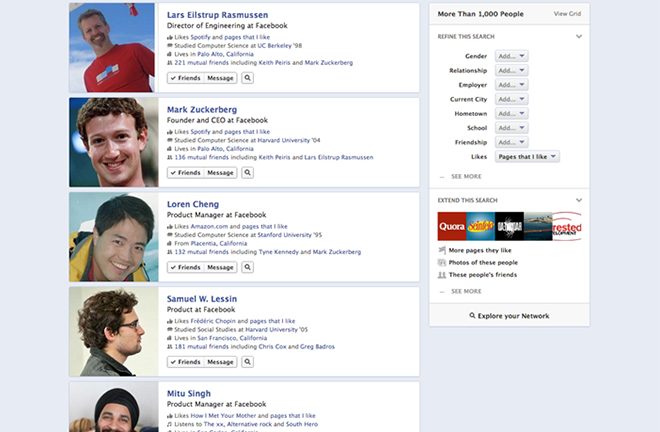Click search icon on Loren Cheng card
This screenshot has width=660, height=432.
click(x=248, y=267)
